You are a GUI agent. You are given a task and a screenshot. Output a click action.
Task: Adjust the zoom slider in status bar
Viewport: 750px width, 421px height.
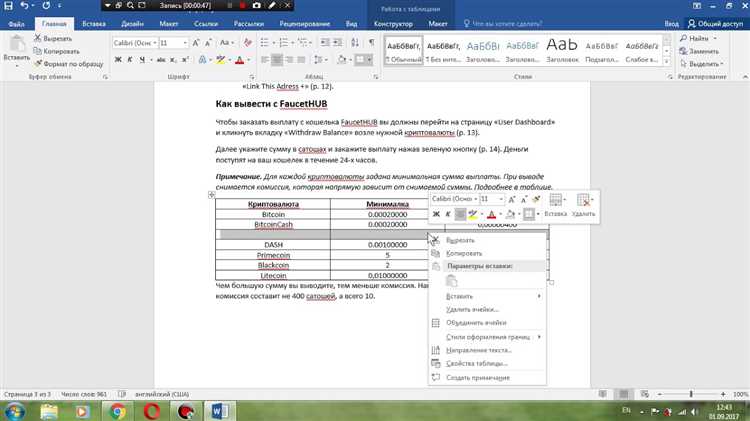[691, 394]
